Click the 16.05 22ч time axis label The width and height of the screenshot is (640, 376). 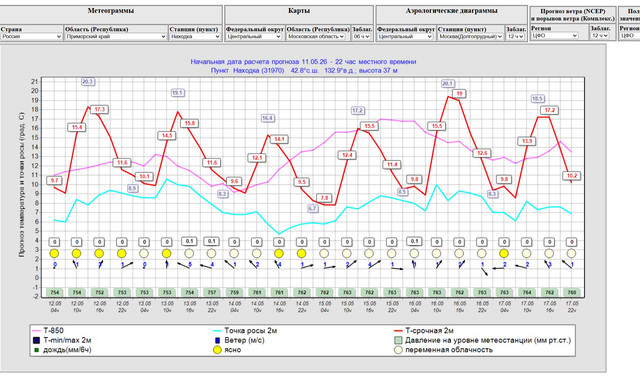pos(482,307)
